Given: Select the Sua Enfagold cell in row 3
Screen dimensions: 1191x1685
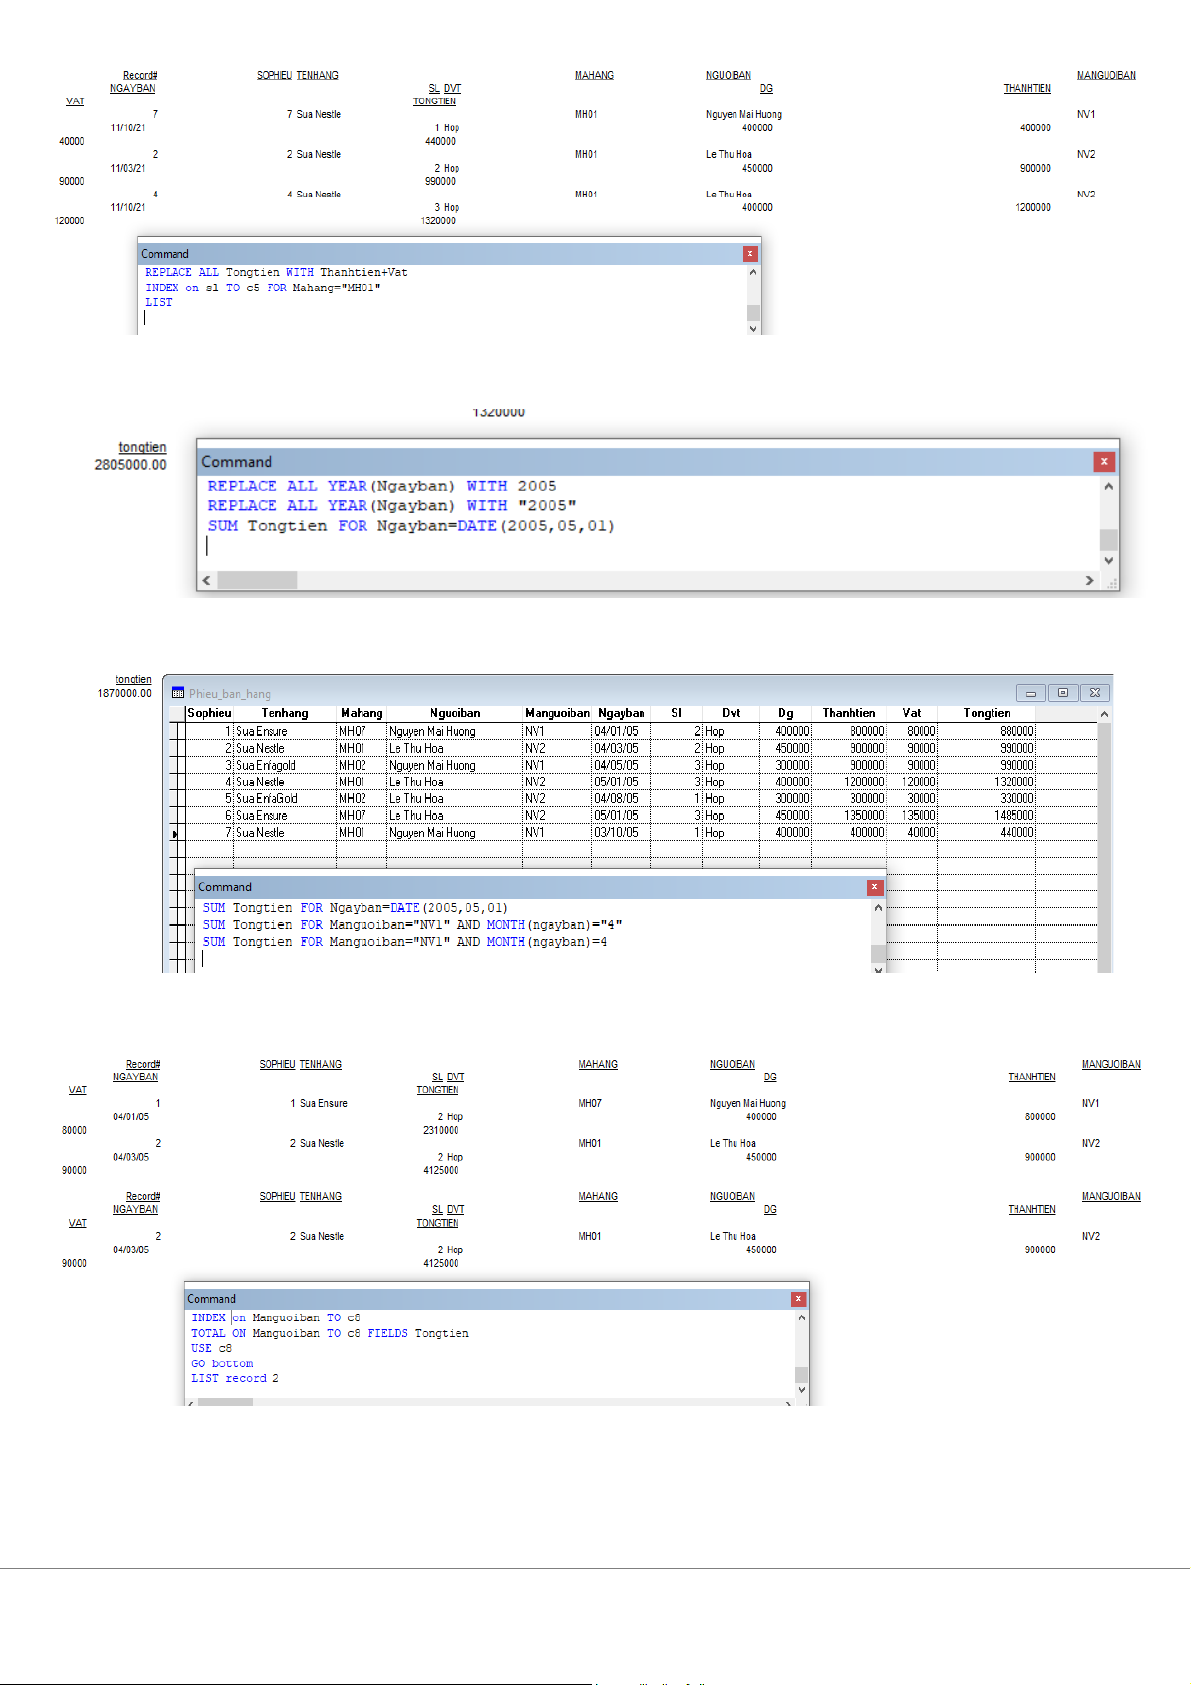Looking at the screenshot, I should point(266,766).
